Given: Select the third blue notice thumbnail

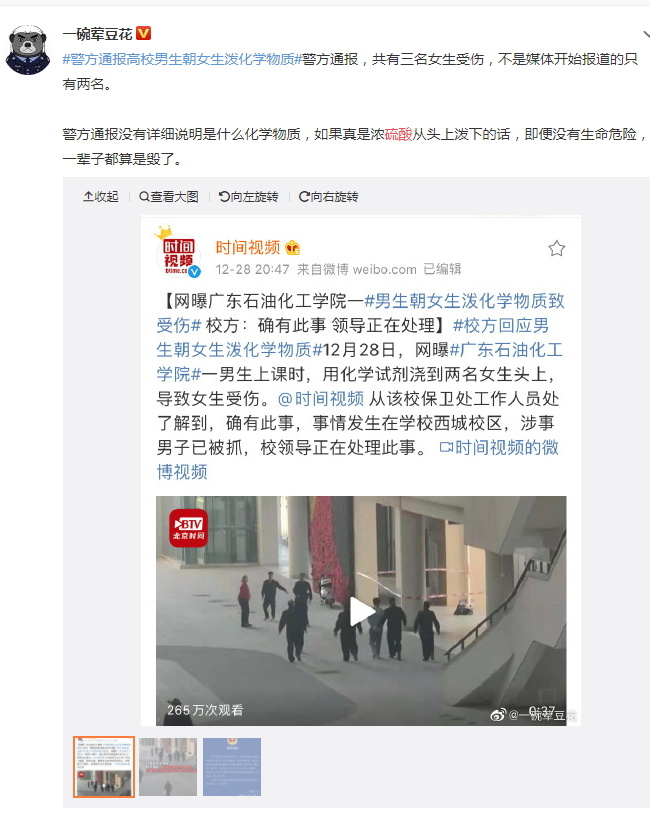Looking at the screenshot, I should 231,767.
